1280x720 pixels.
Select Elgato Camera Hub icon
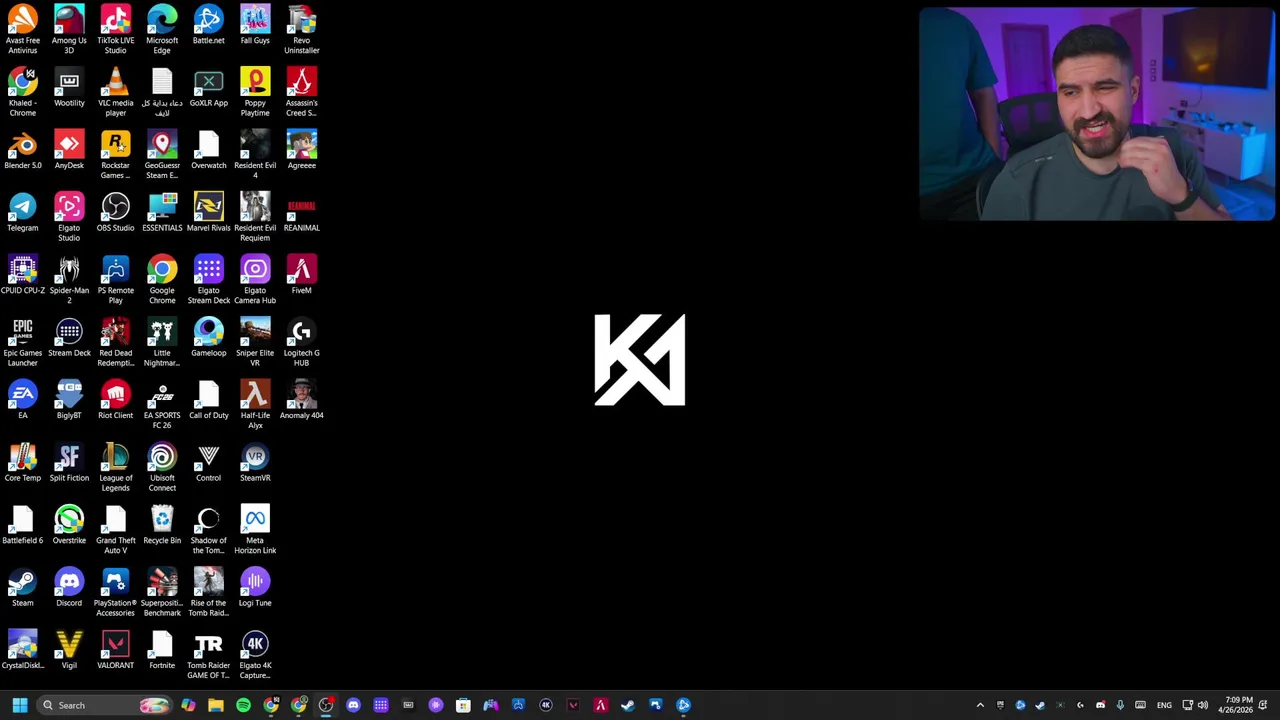(255, 279)
